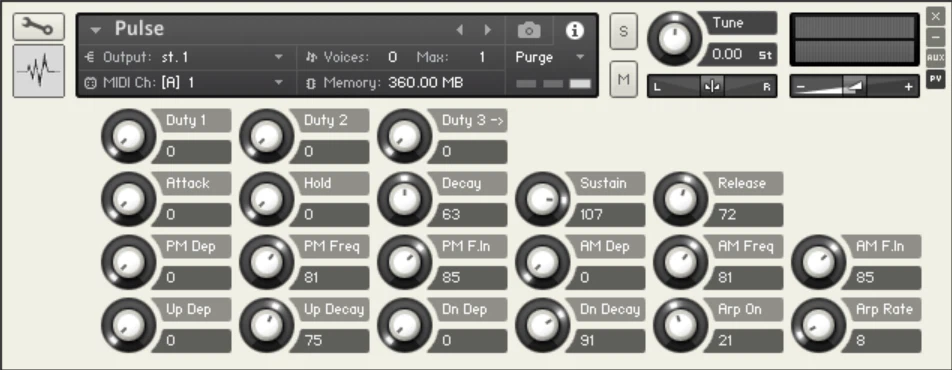Open the MIDI Ch [A] 1 dropdown
Screen dimensions: 952x370
(x=279, y=83)
